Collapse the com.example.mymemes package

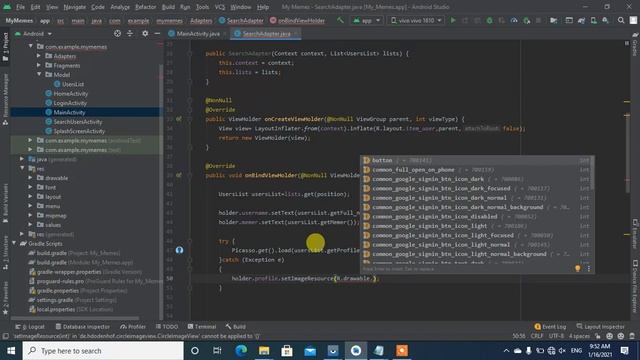(x=31, y=46)
